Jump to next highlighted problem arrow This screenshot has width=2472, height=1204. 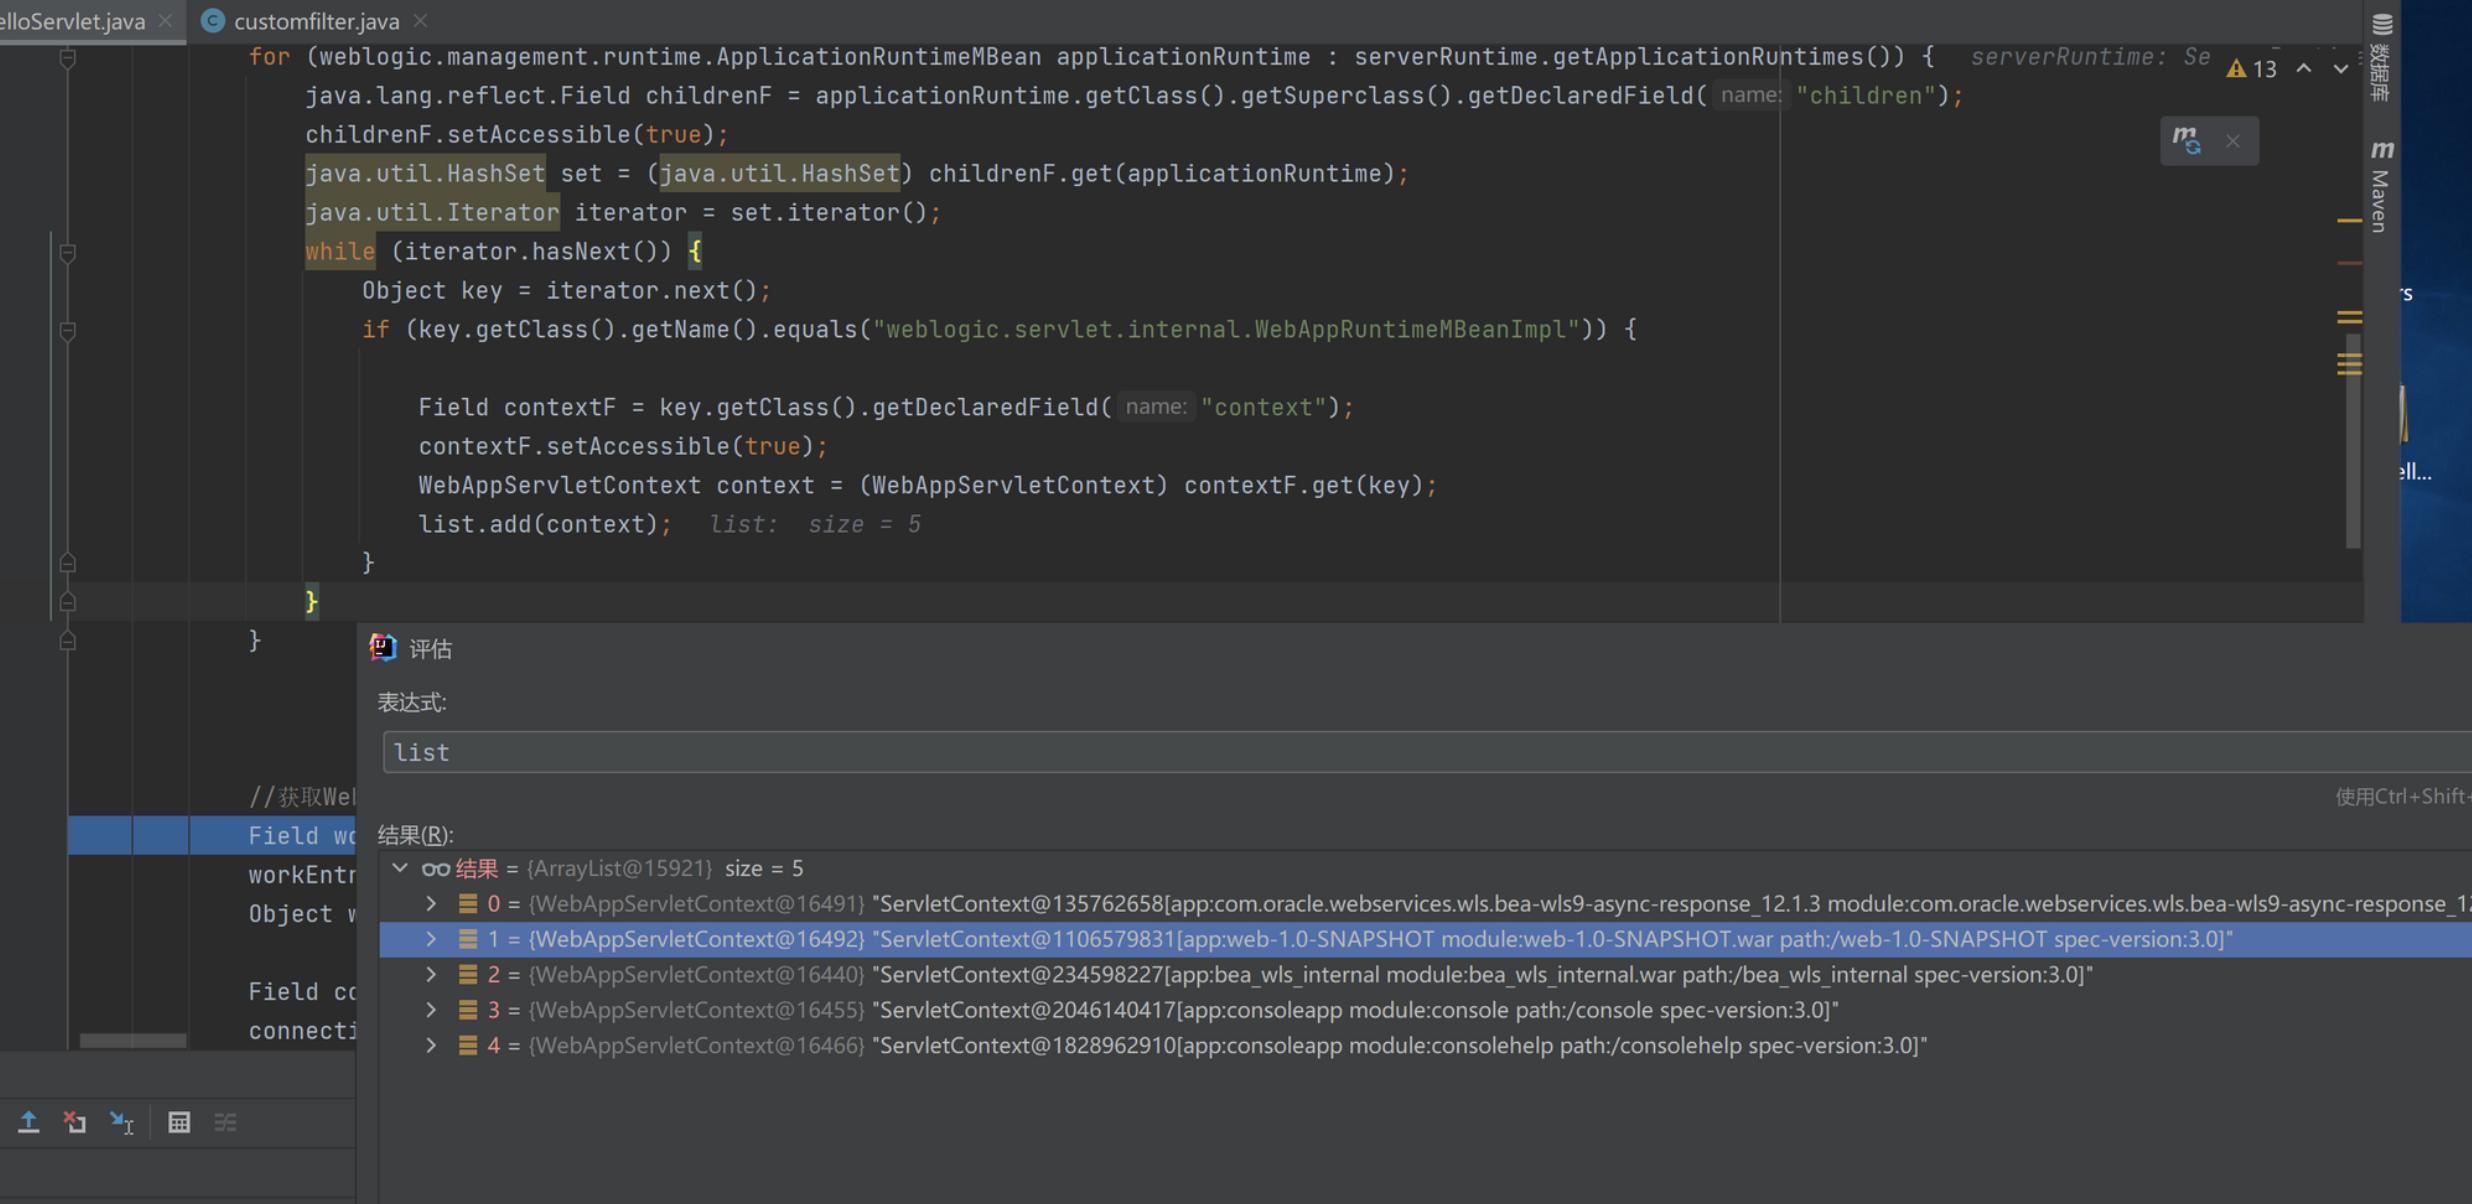tap(2341, 69)
